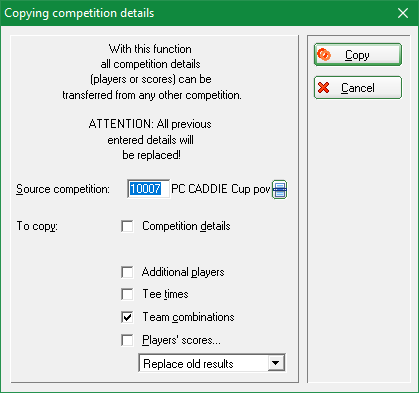The width and height of the screenshot is (419, 393).
Task: Click the Source competition label
Action: coord(63,189)
